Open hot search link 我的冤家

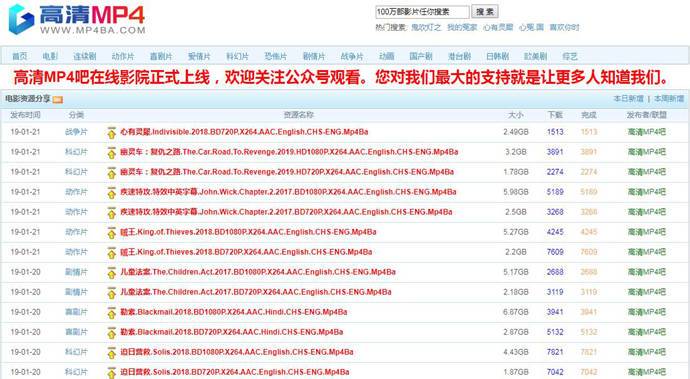point(462,27)
